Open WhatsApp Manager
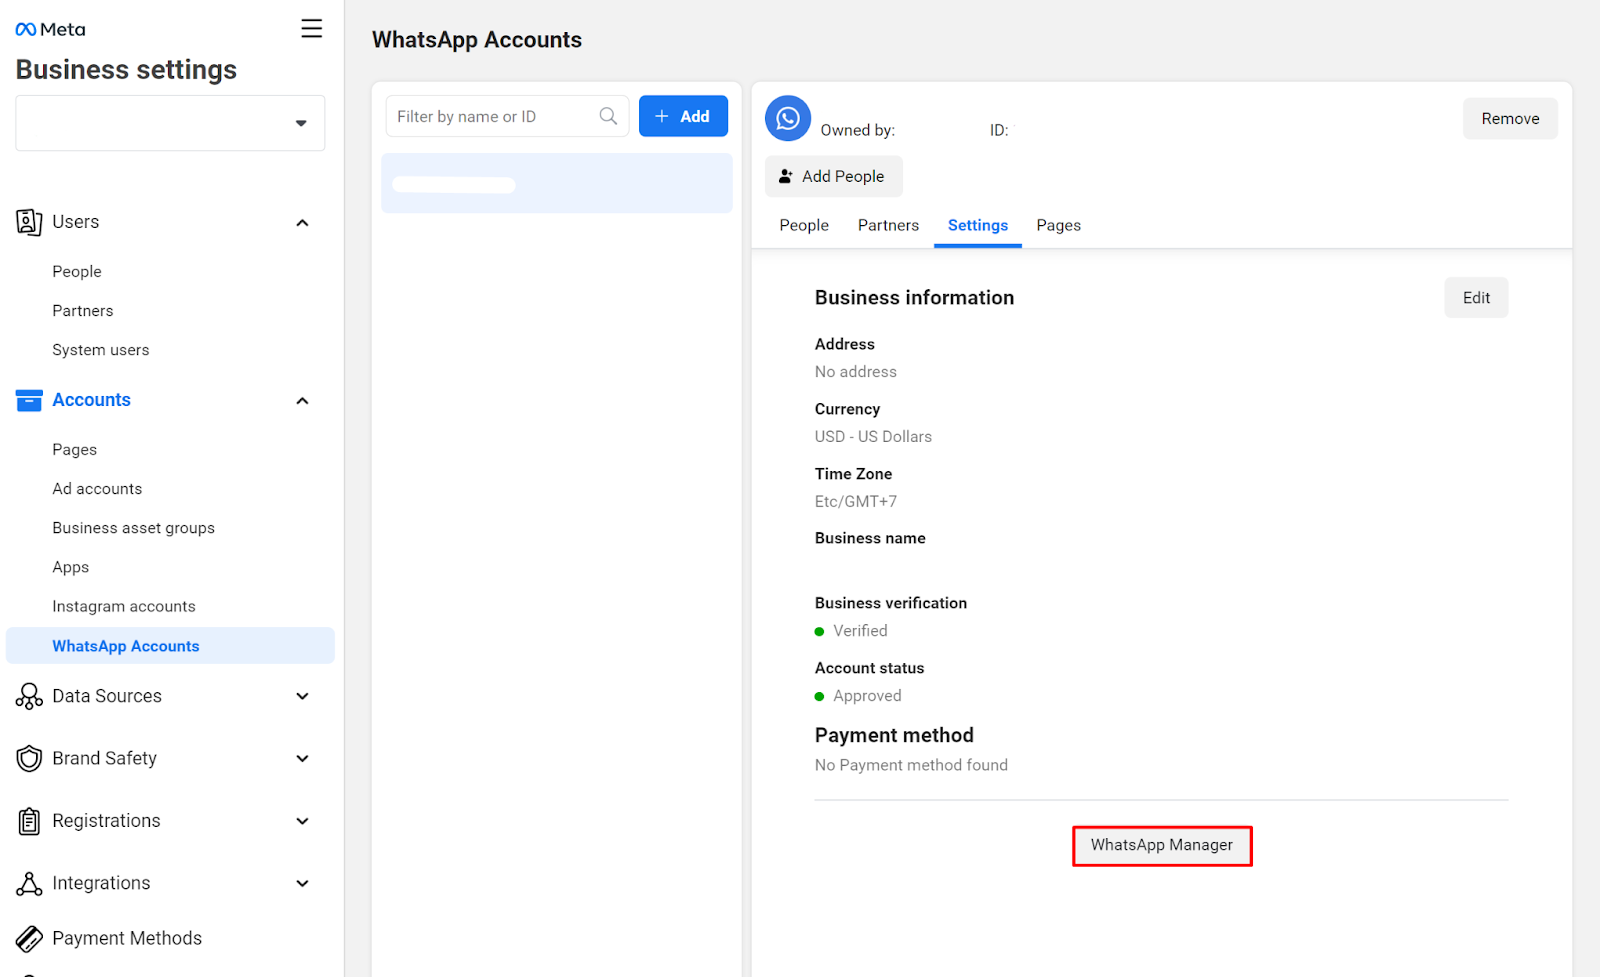 click(1162, 845)
